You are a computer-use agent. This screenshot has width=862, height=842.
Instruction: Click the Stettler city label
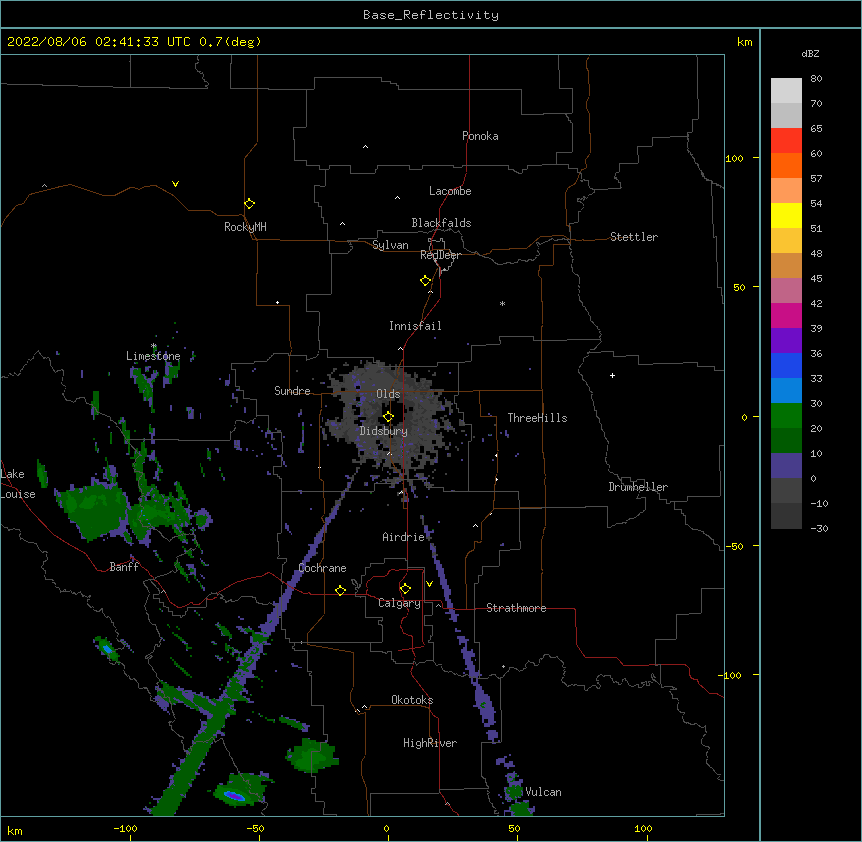634,237
